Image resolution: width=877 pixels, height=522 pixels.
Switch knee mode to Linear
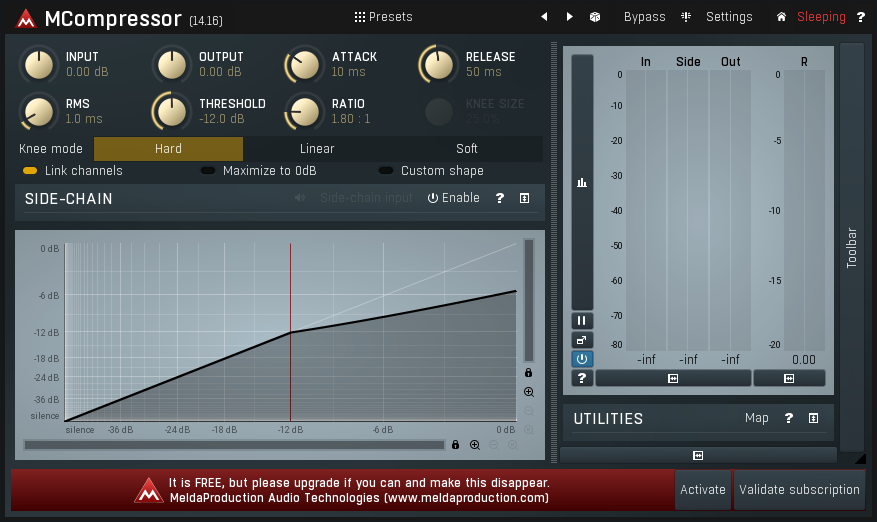pos(317,149)
